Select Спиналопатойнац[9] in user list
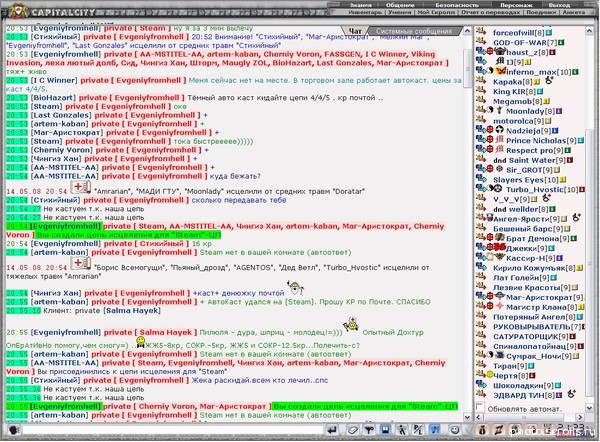This screenshot has width=600, height=442. click(x=535, y=346)
